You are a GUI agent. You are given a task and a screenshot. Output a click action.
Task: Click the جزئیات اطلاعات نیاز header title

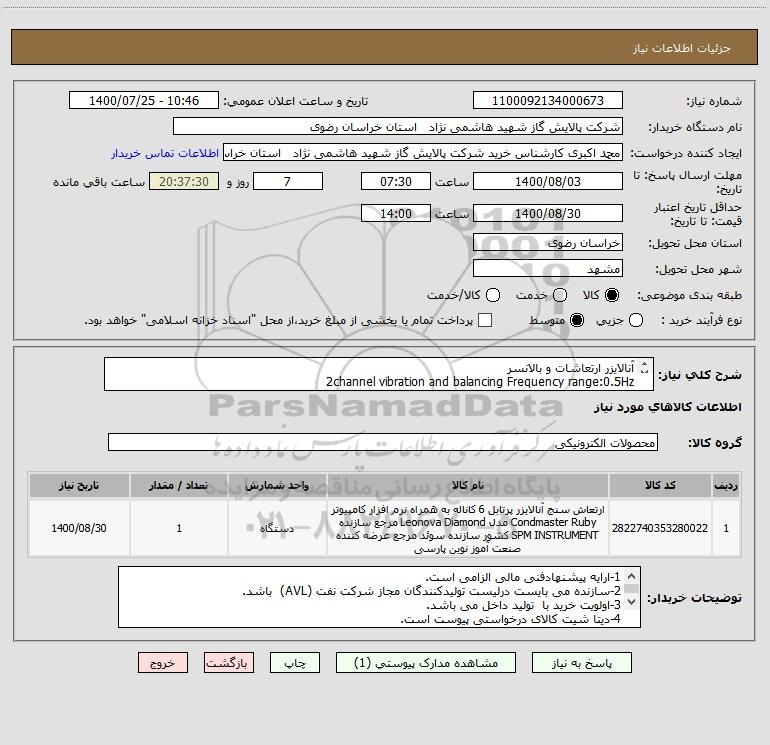pyautogui.click(x=682, y=48)
